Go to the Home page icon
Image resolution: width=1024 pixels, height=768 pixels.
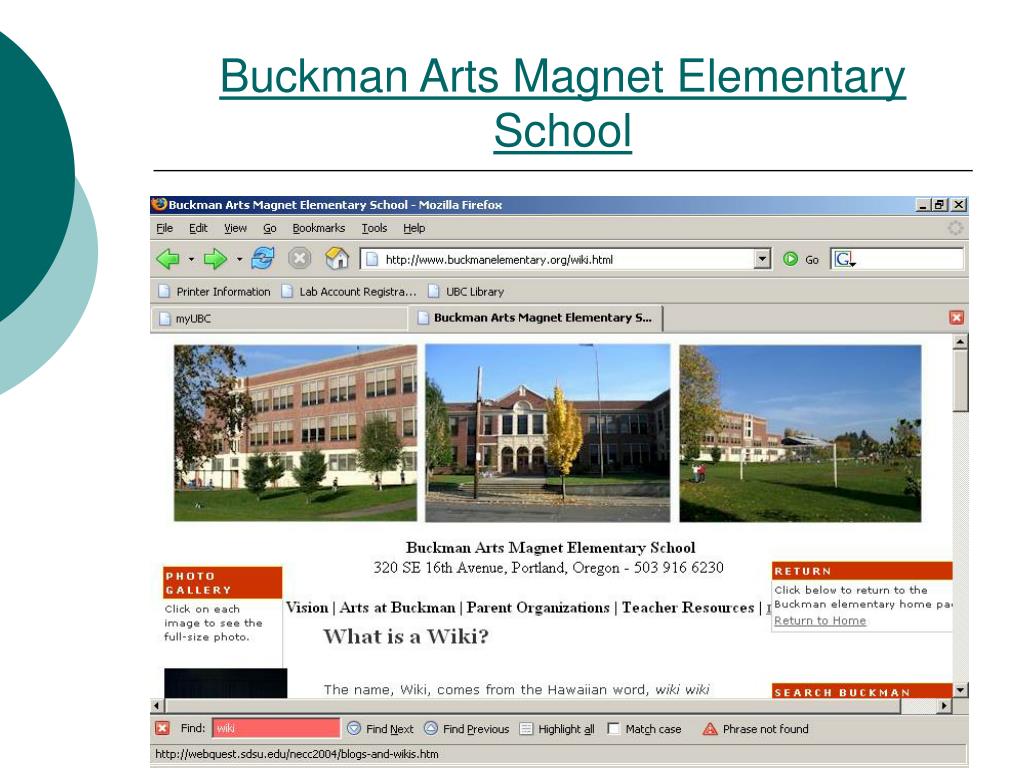337,259
